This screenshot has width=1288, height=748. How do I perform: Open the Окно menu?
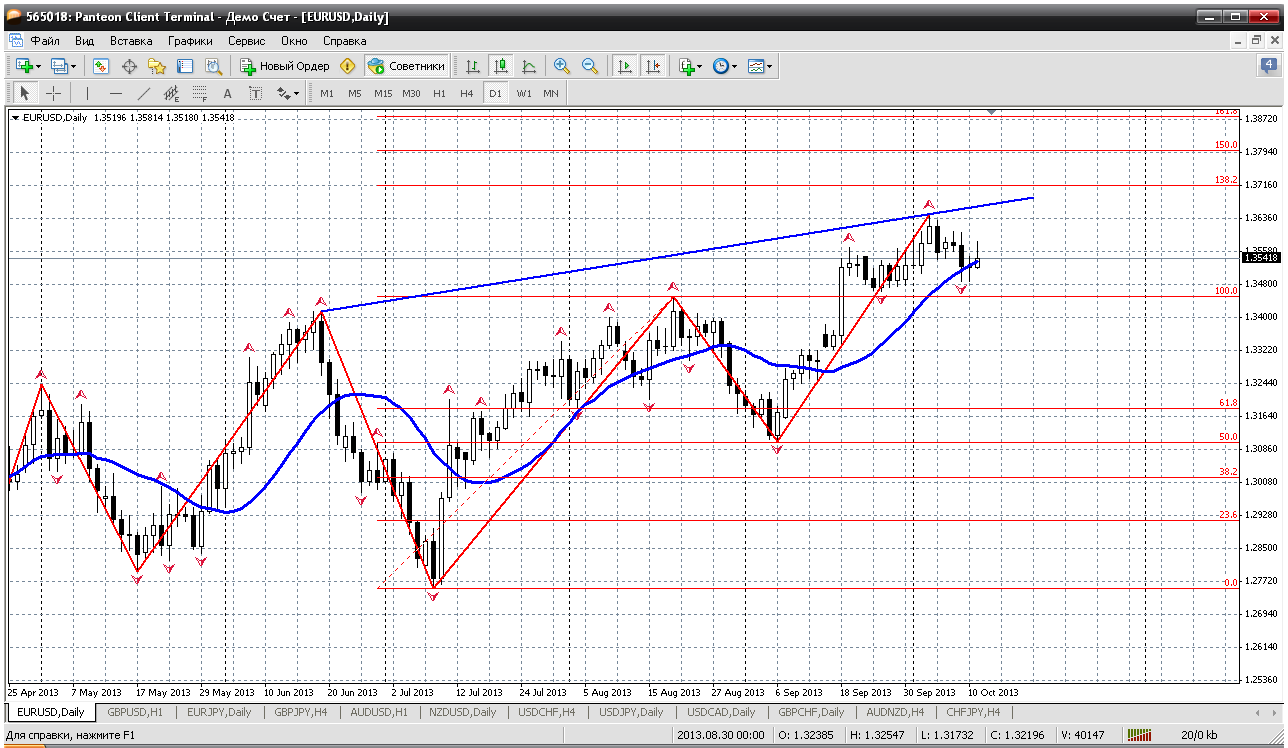(294, 41)
